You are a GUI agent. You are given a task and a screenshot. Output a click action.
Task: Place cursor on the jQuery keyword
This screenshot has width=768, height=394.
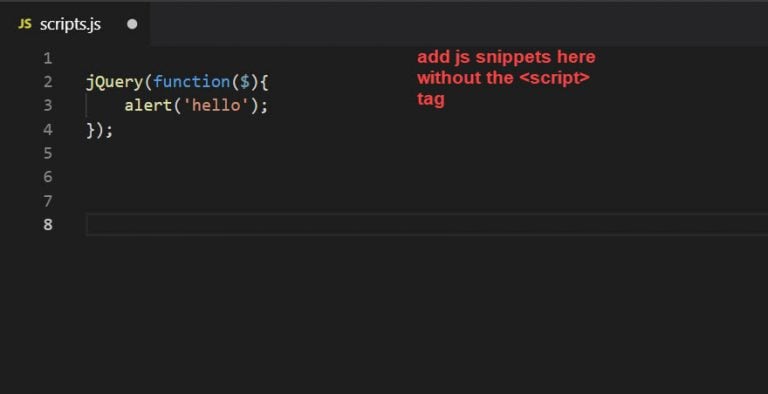(x=115, y=82)
